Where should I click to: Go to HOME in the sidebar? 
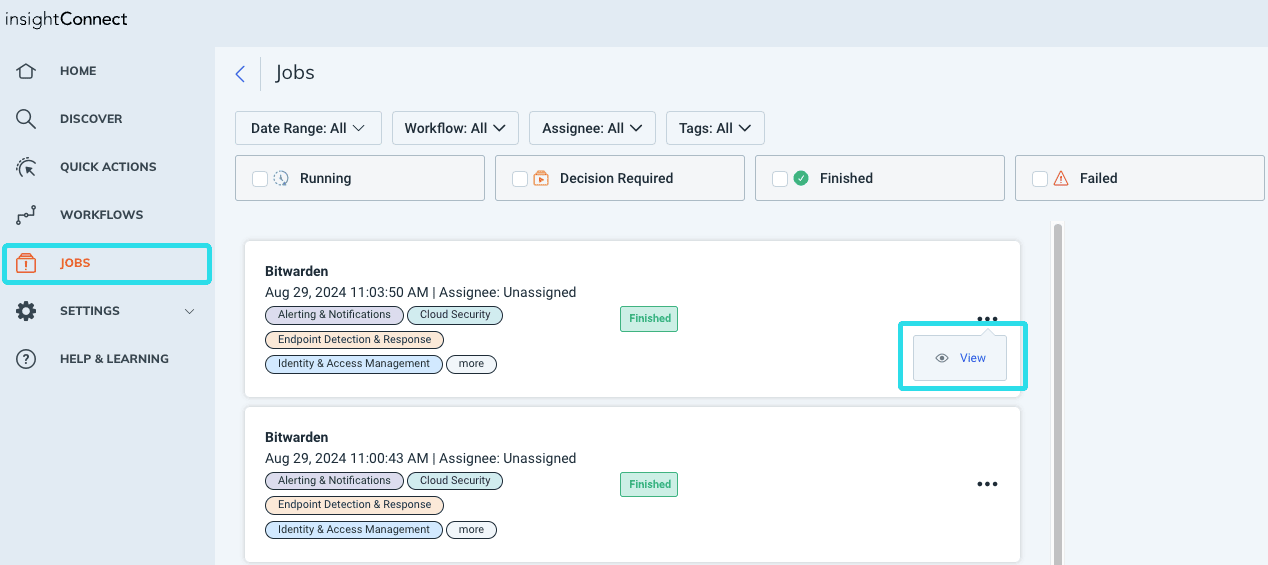point(78,71)
